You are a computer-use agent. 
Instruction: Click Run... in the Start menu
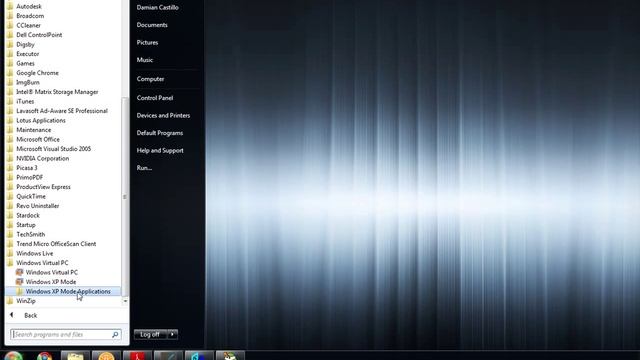pyautogui.click(x=144, y=168)
